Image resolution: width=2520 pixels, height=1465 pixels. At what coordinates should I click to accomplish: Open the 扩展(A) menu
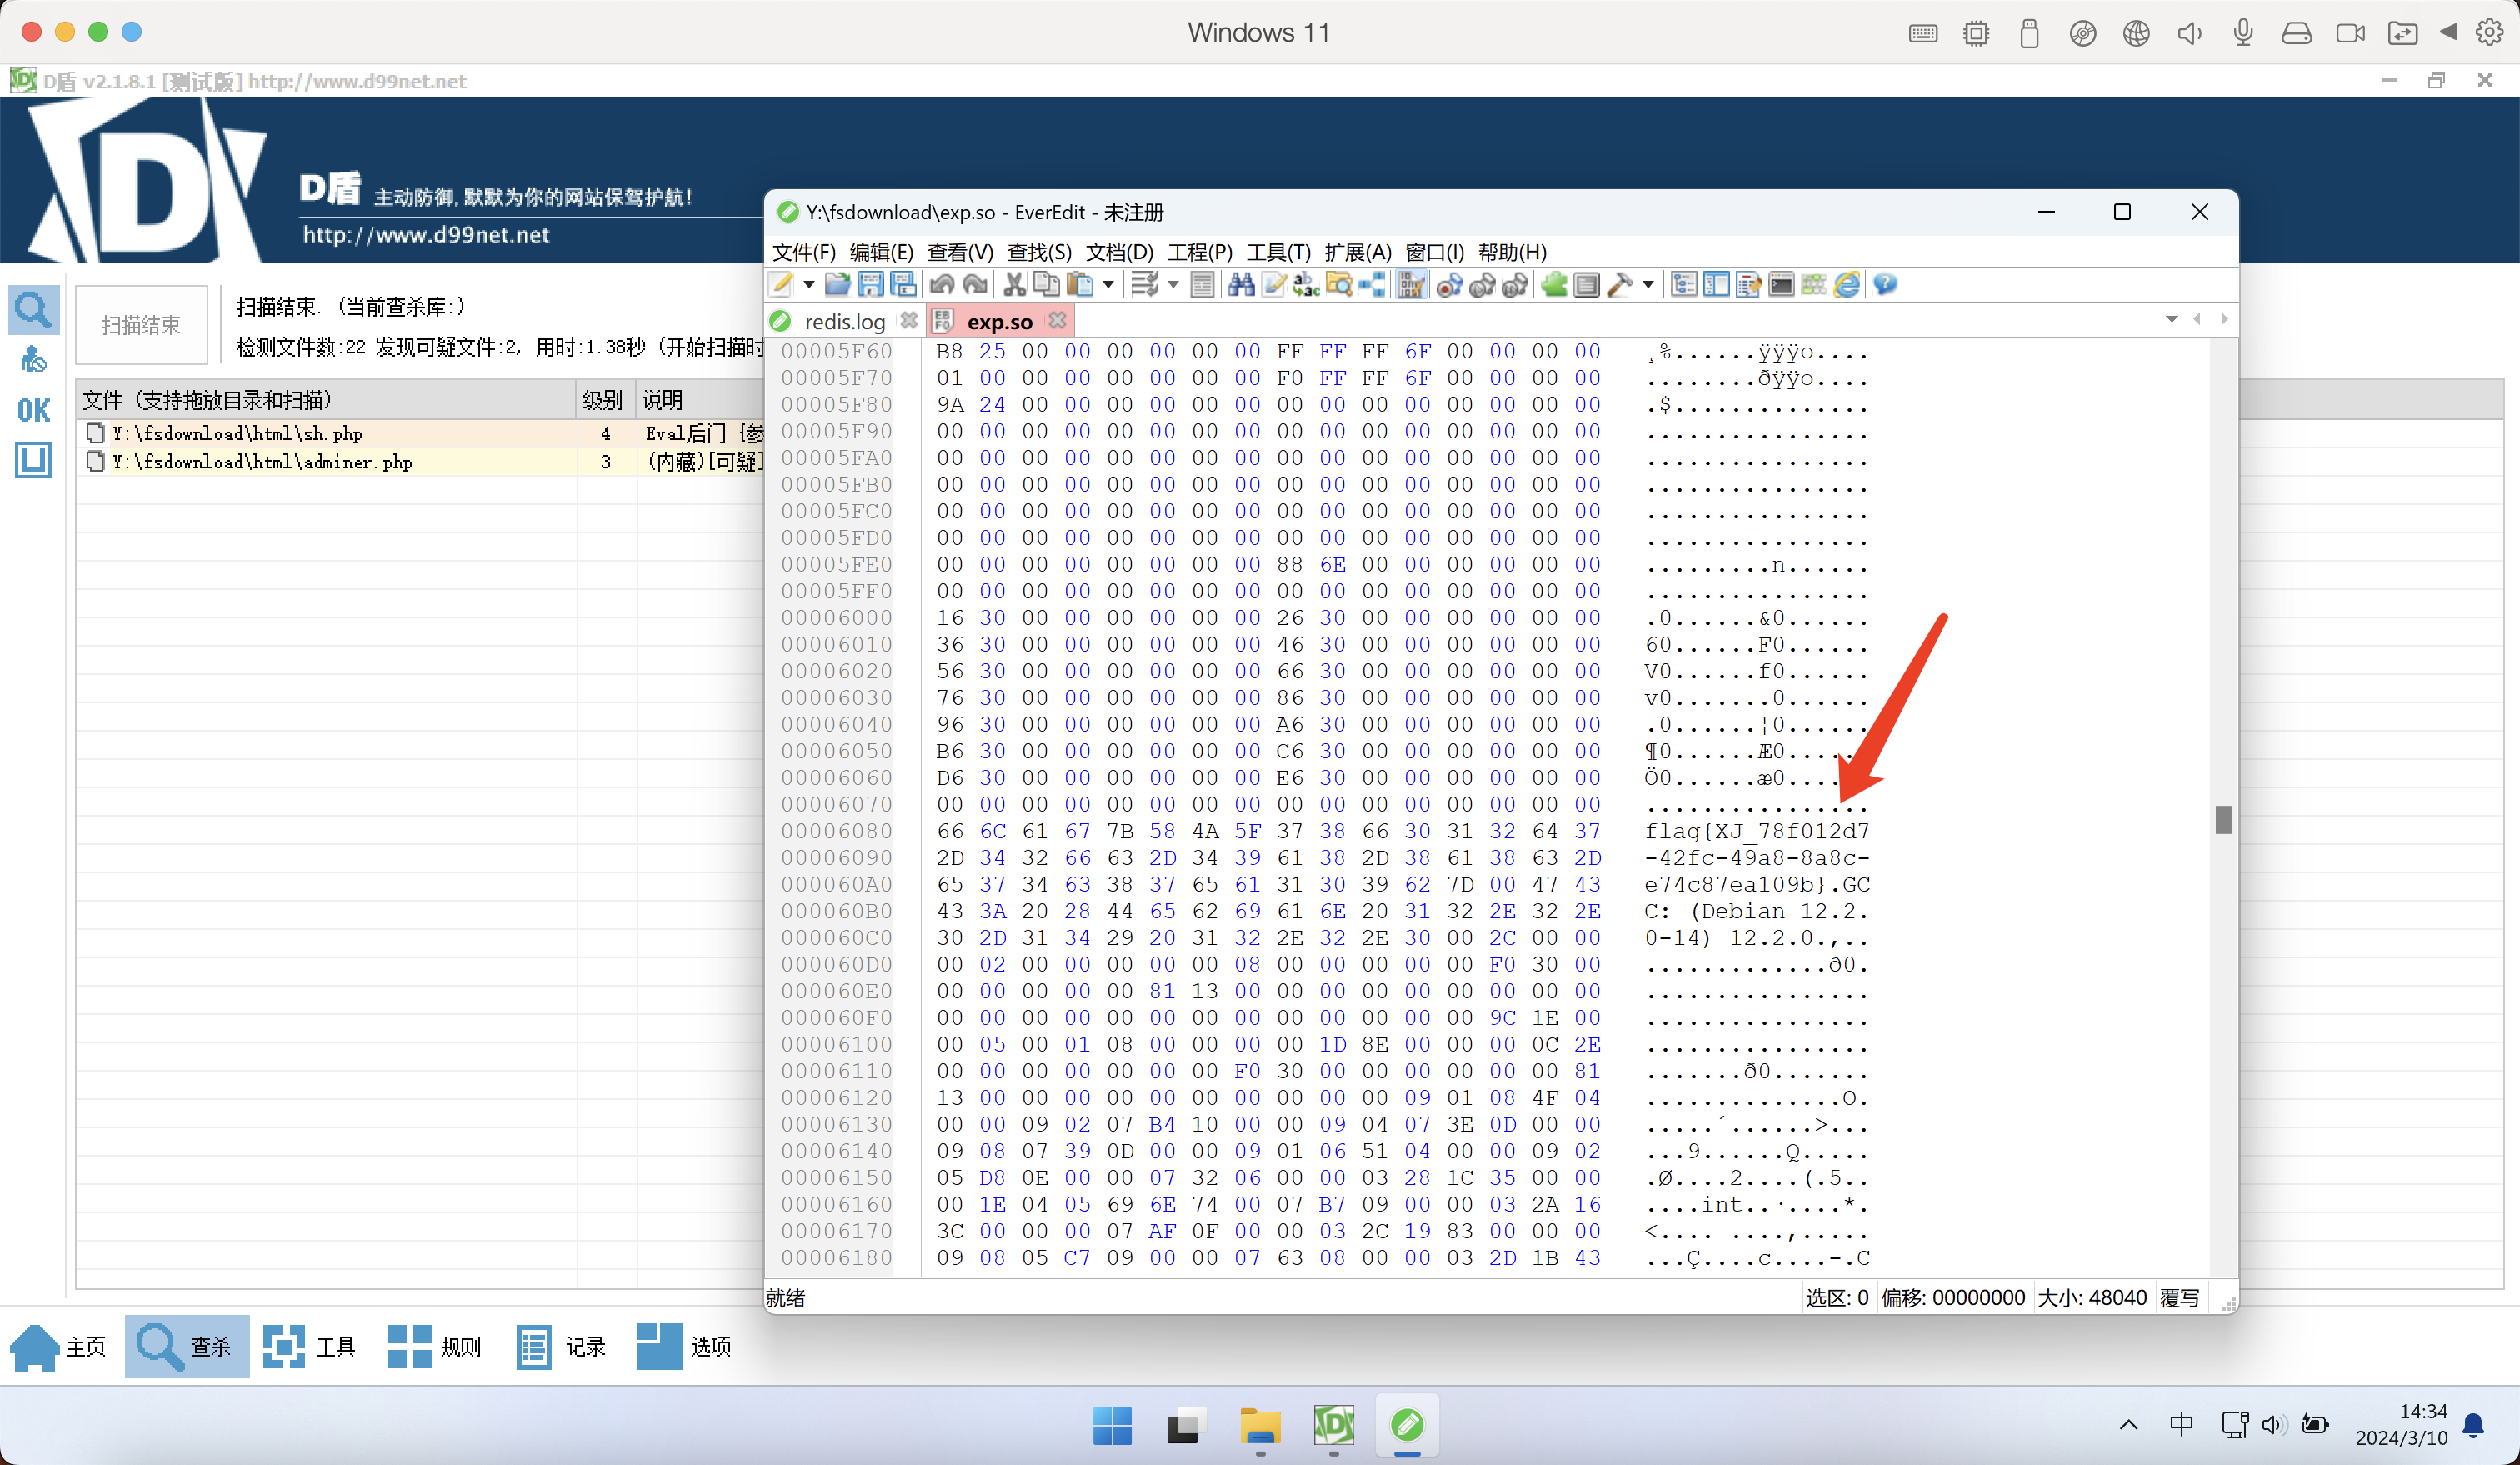click(x=1358, y=252)
